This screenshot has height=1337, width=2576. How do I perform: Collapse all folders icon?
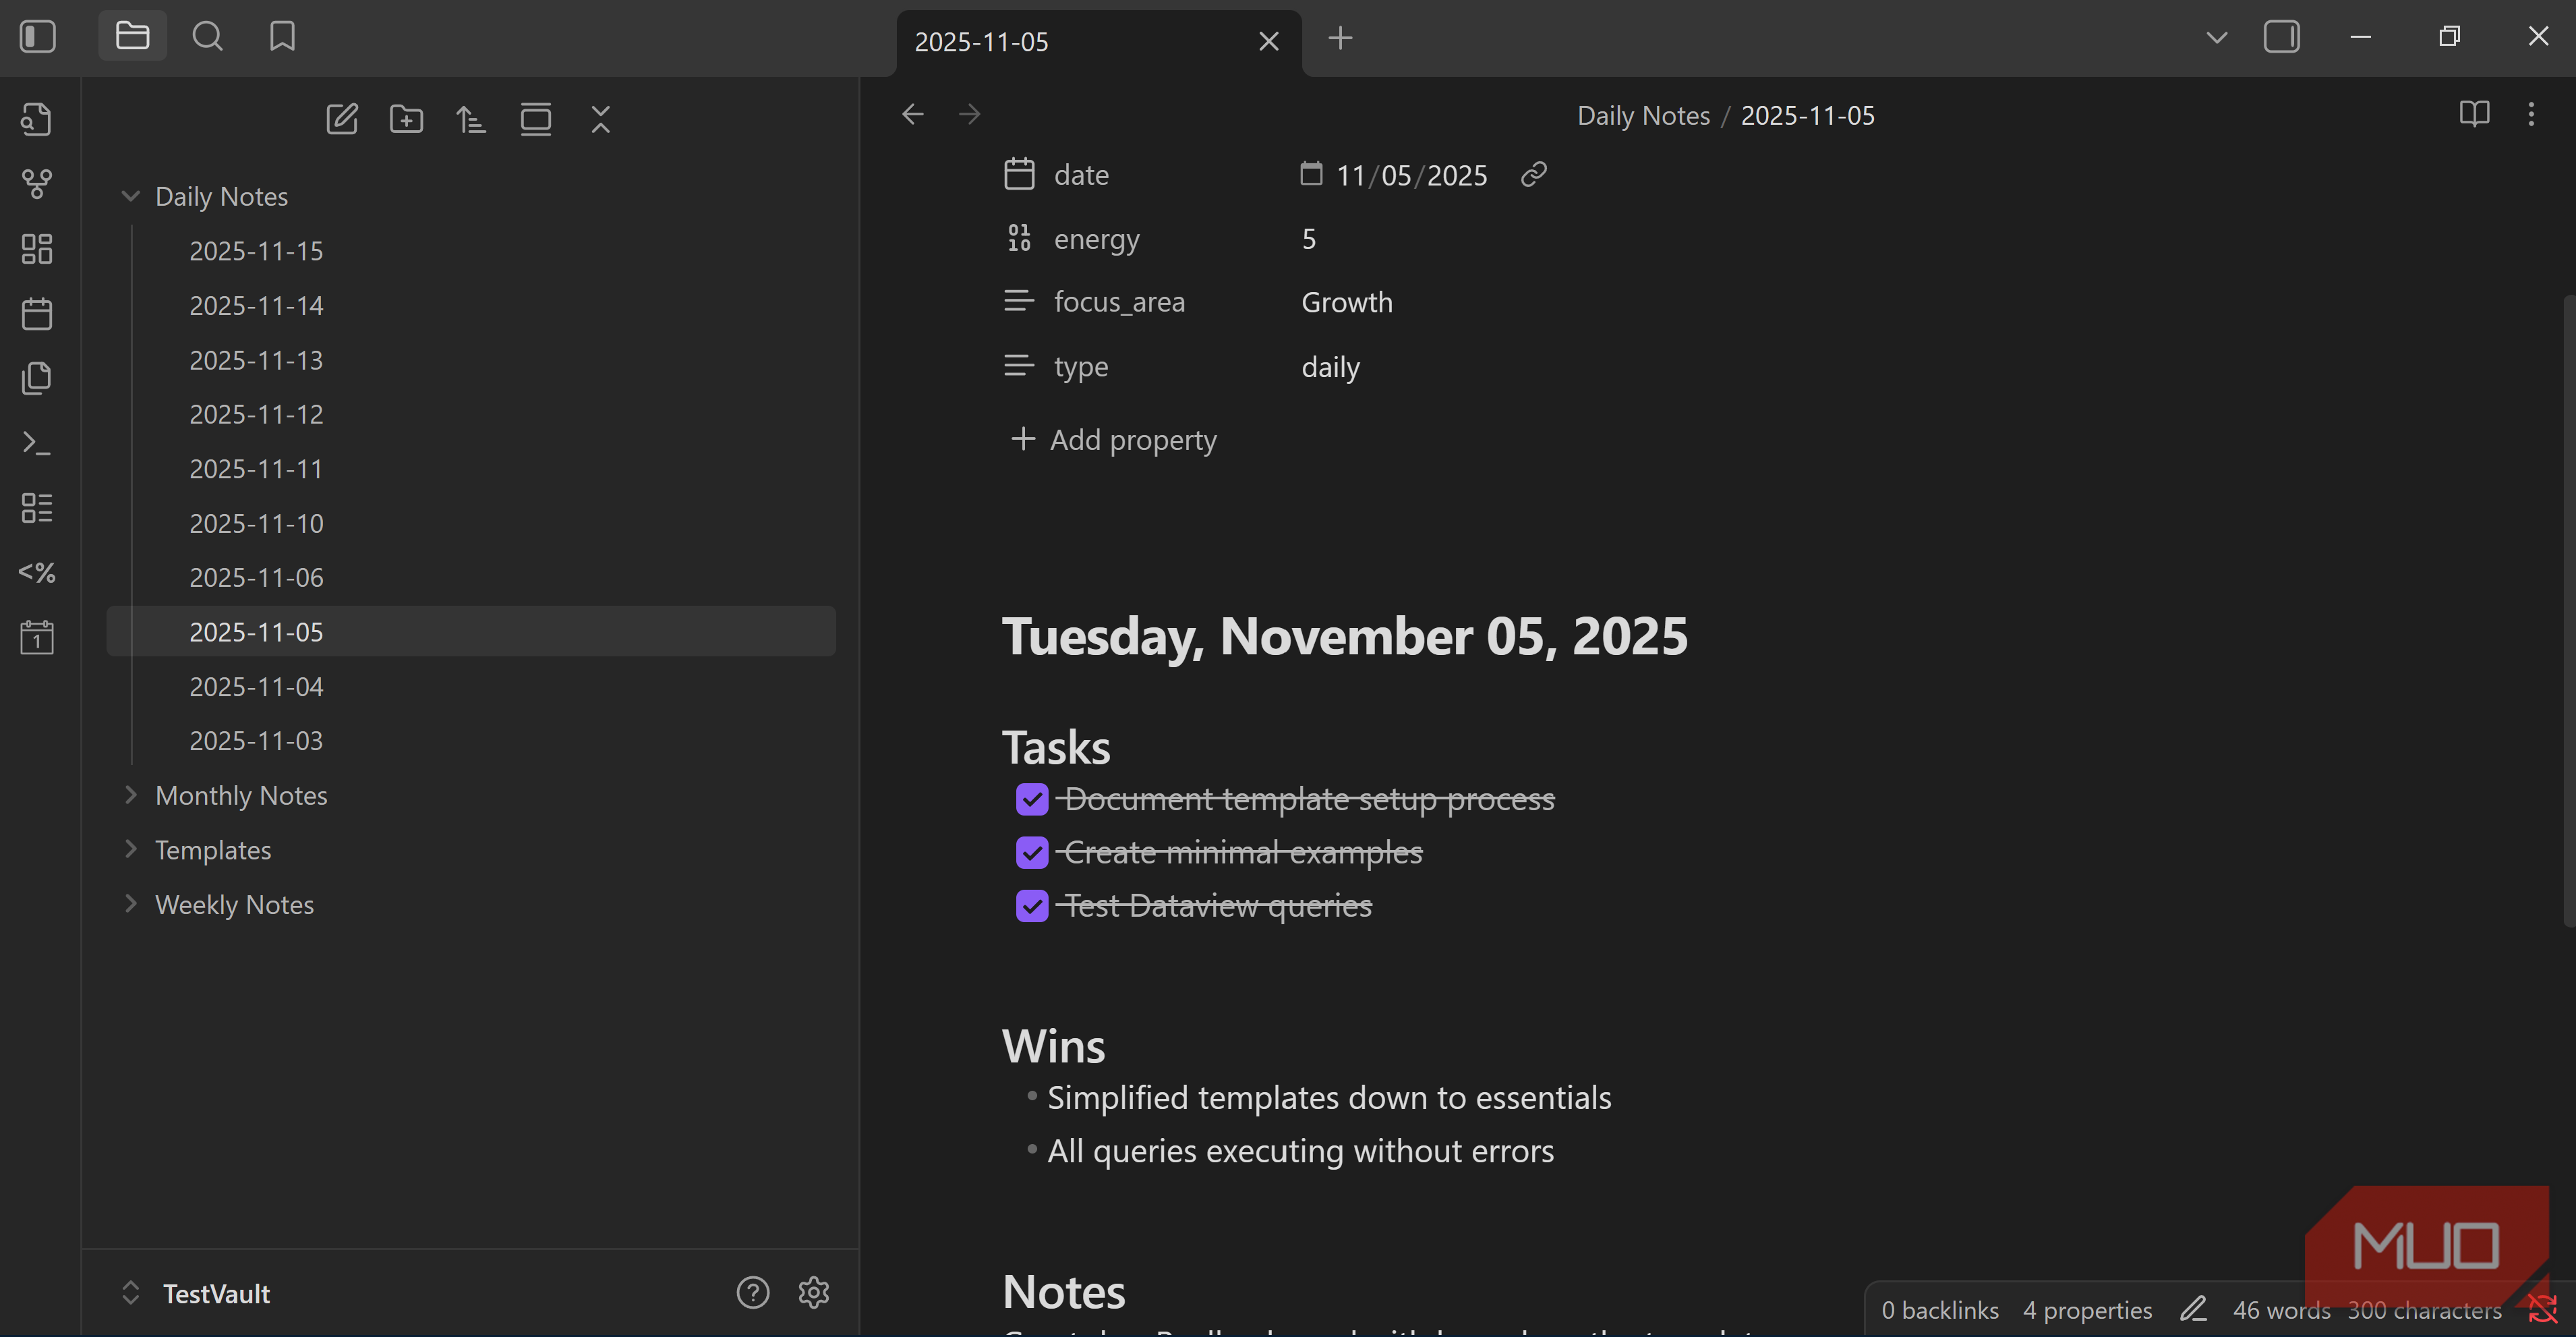tap(600, 119)
